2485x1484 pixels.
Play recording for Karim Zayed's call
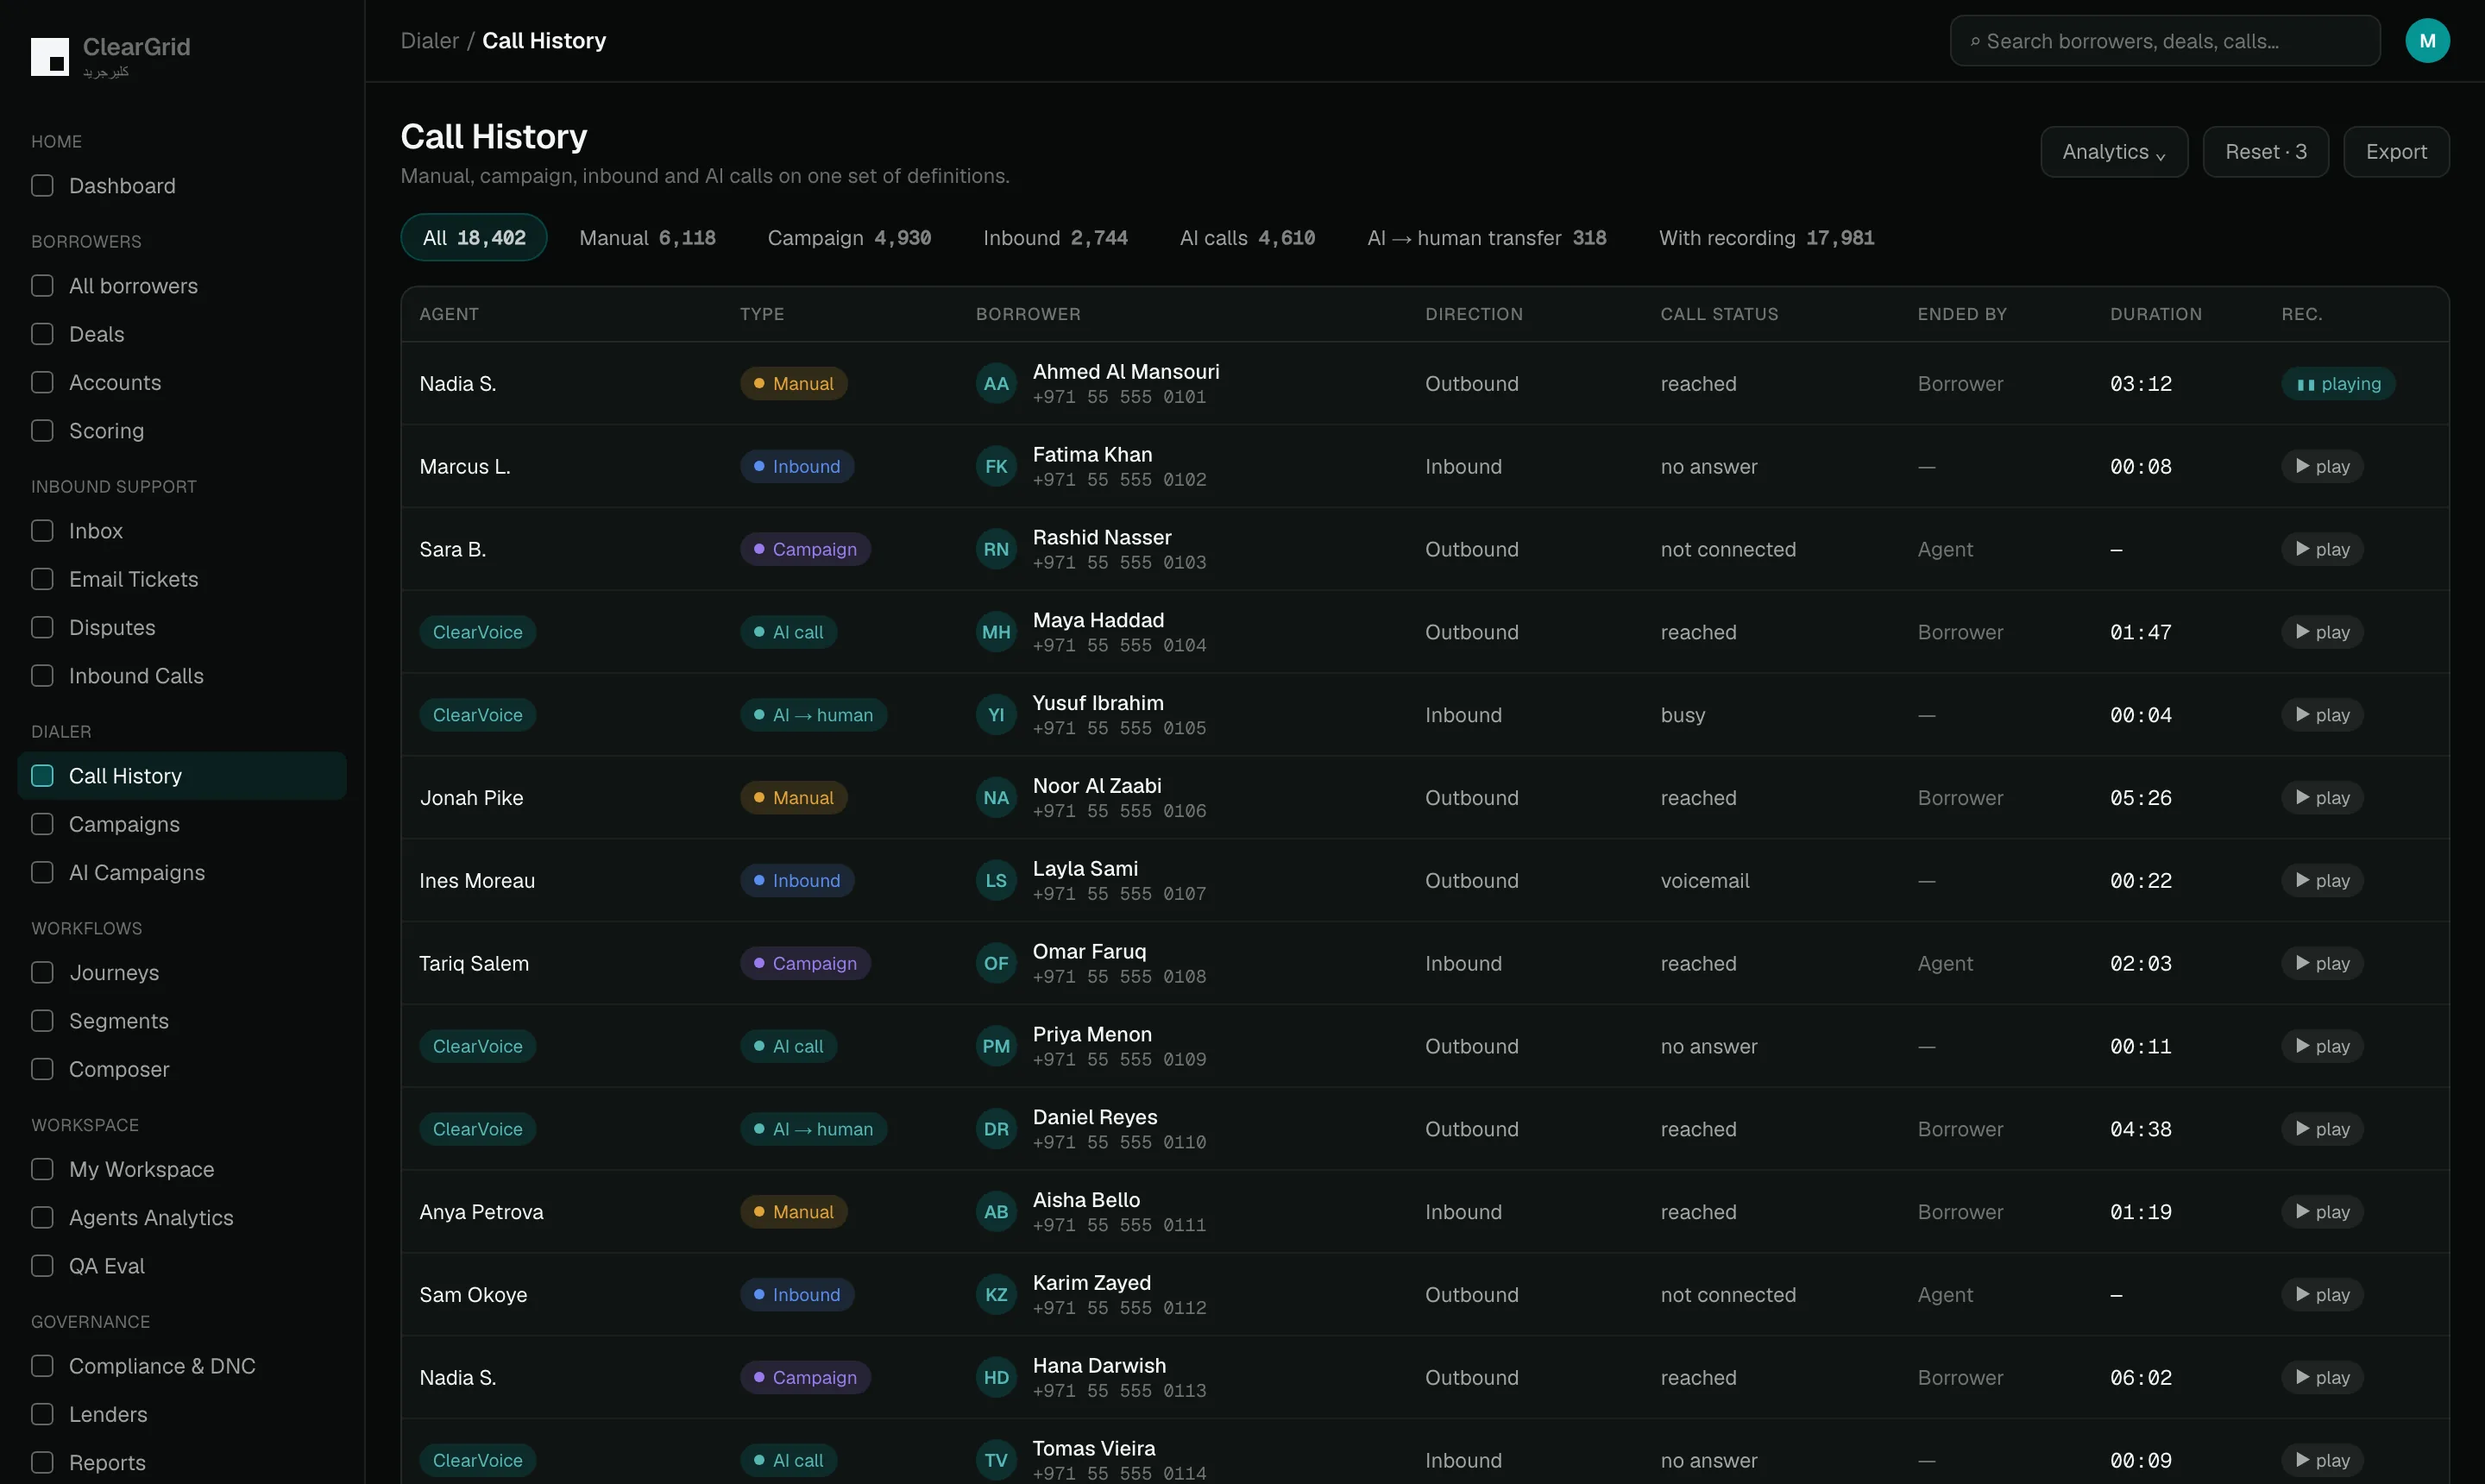click(x=2322, y=1295)
